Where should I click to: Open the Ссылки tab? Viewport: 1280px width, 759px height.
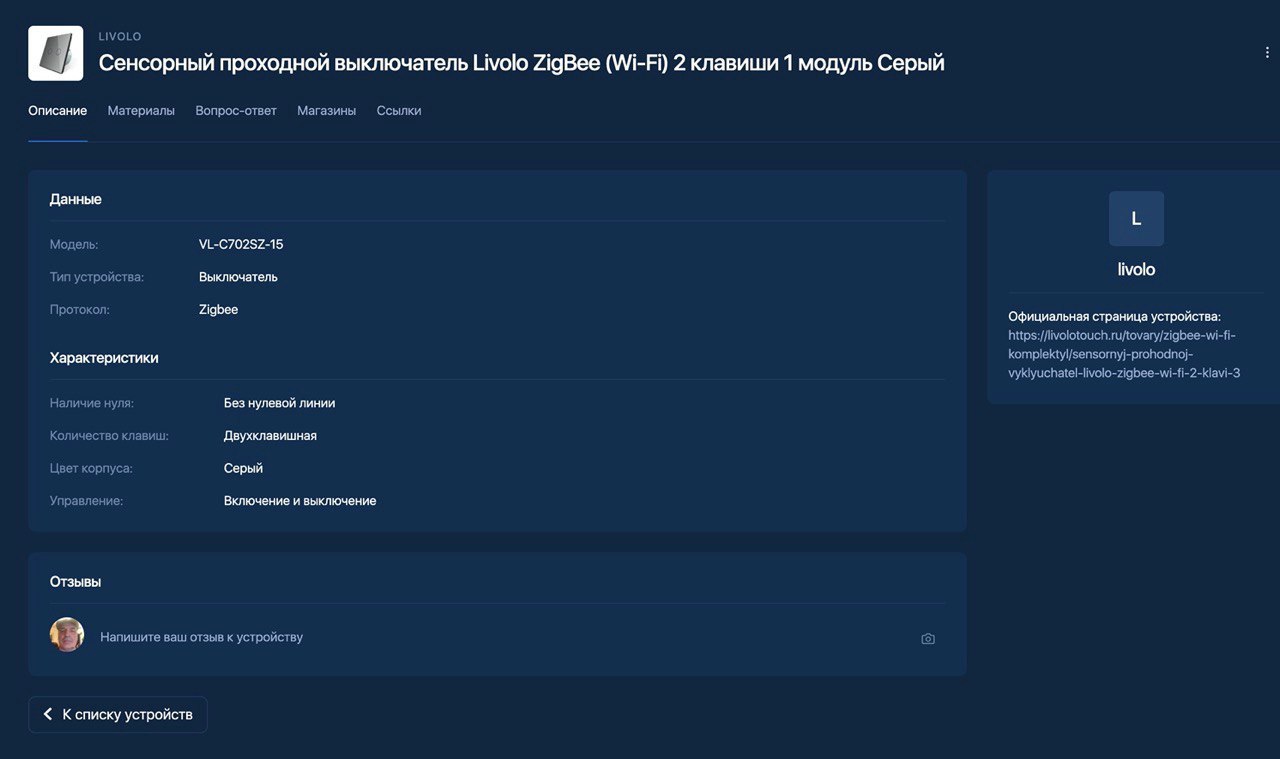pyautogui.click(x=399, y=111)
